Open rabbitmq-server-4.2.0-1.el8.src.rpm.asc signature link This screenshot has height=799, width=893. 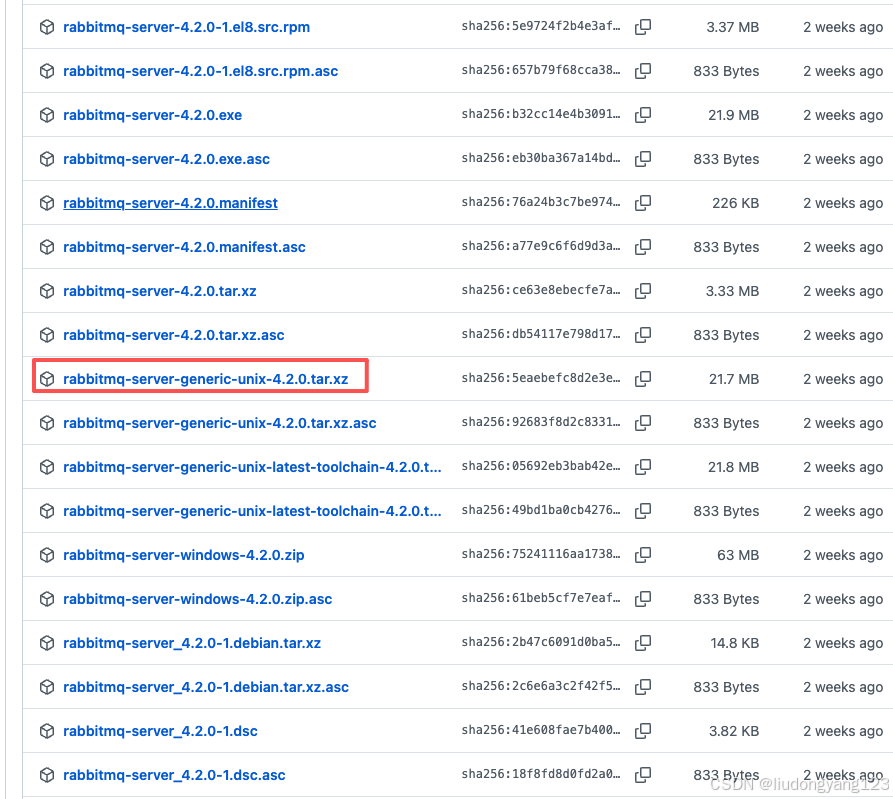(x=200, y=71)
